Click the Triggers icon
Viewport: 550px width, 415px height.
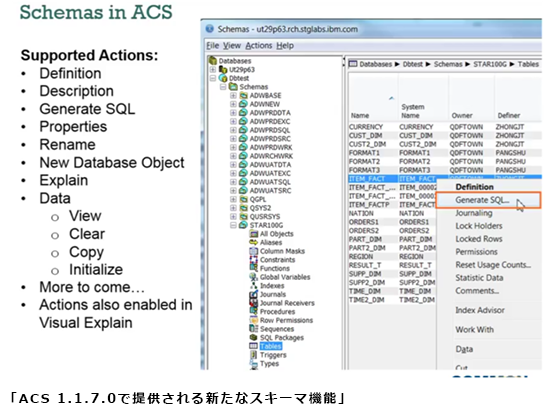(254, 355)
